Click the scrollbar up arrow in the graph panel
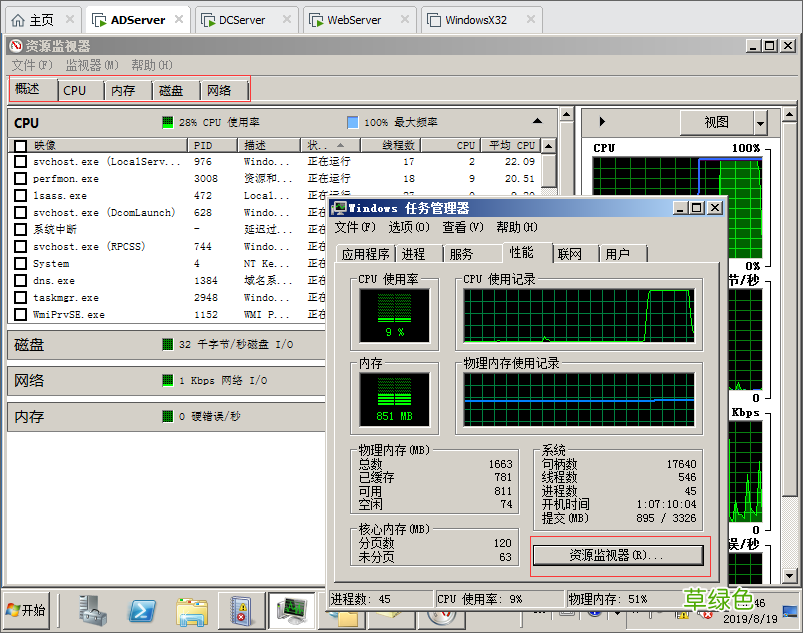Image resolution: width=803 pixels, height=633 pixels. 789,114
